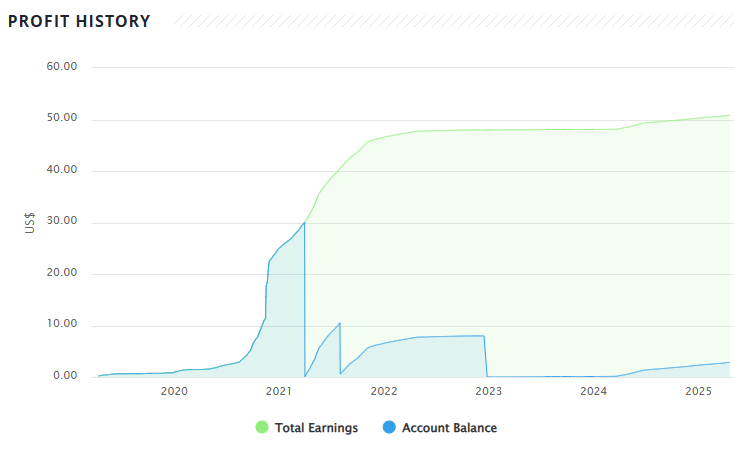Click the Account Balance peak near 30.00

click(304, 222)
